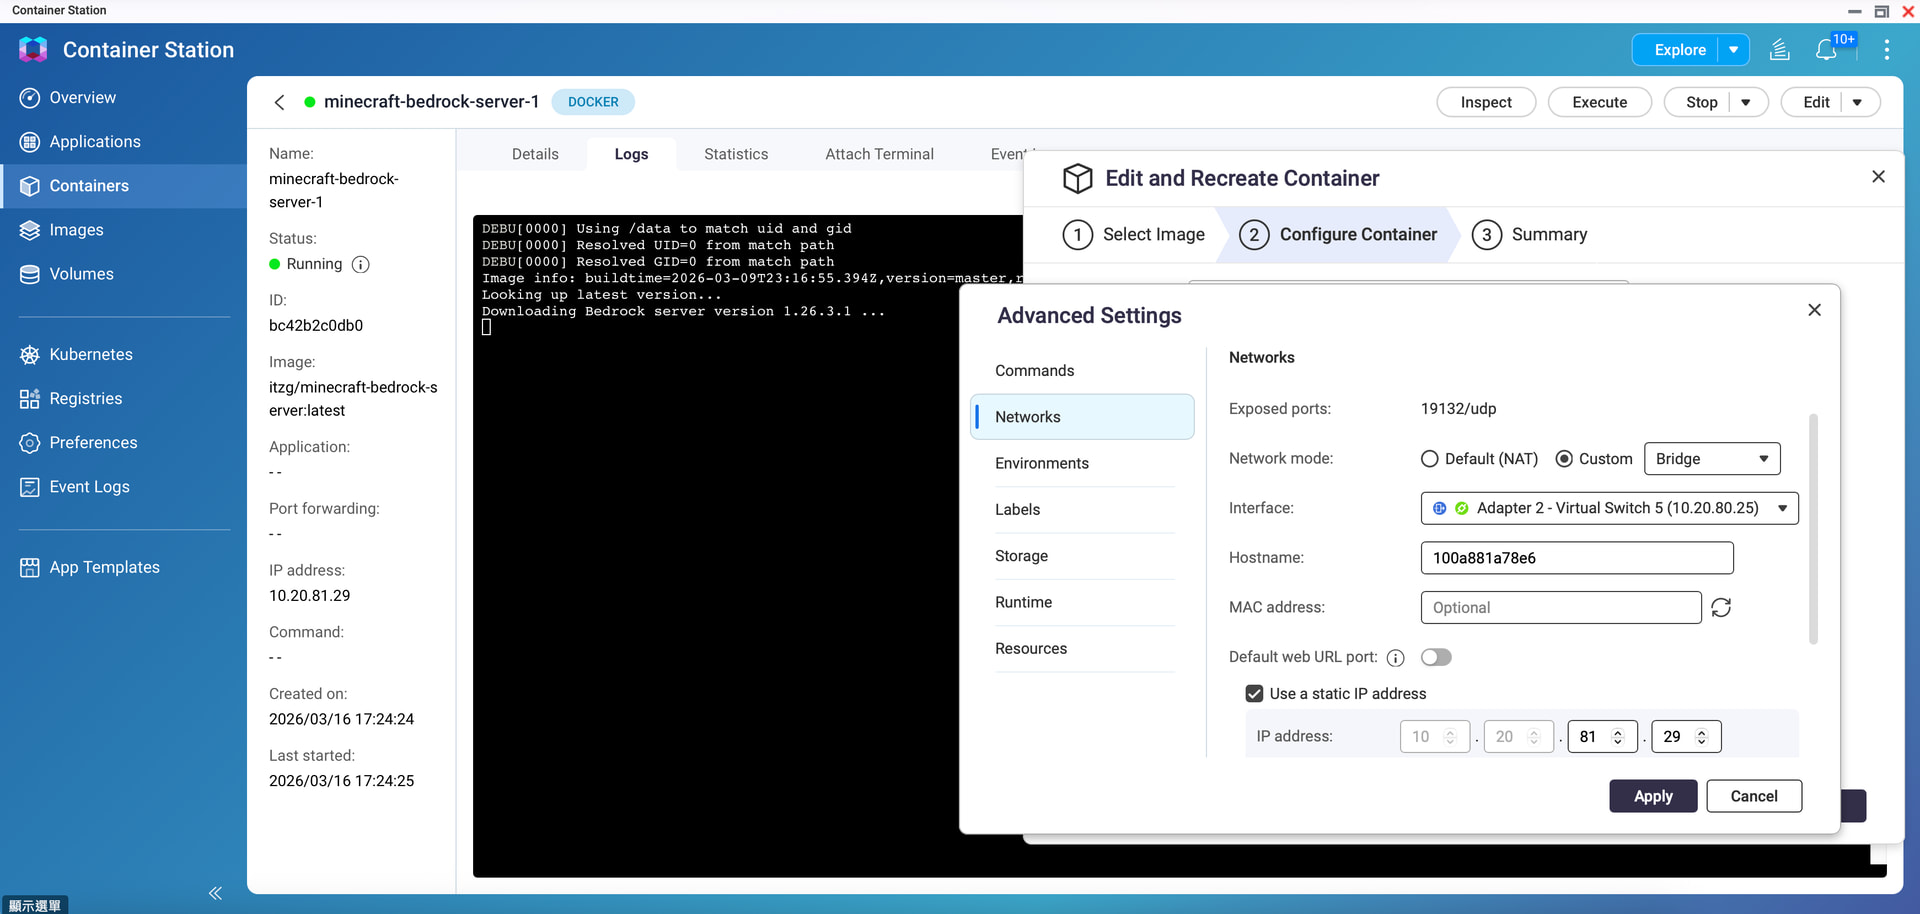Click the notifications bell icon
Screen dimensions: 1920x914
(x=1826, y=50)
